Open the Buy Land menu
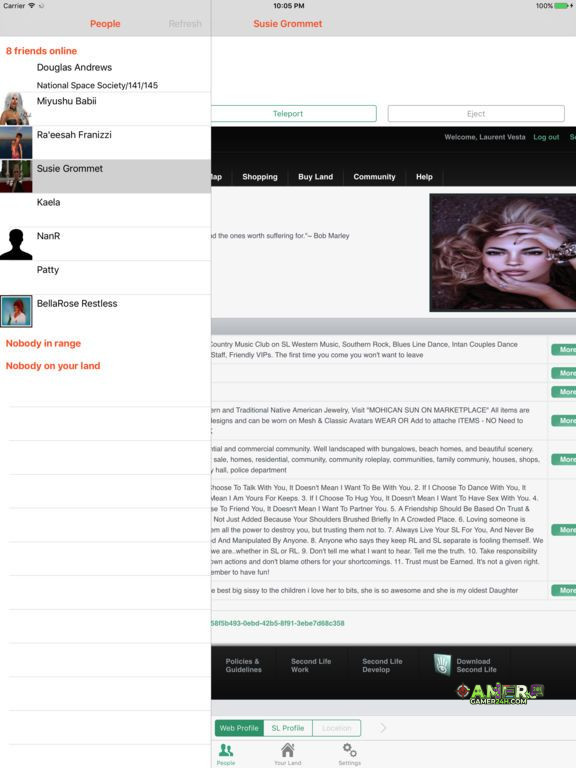The height and width of the screenshot is (768, 576). pyautogui.click(x=315, y=177)
